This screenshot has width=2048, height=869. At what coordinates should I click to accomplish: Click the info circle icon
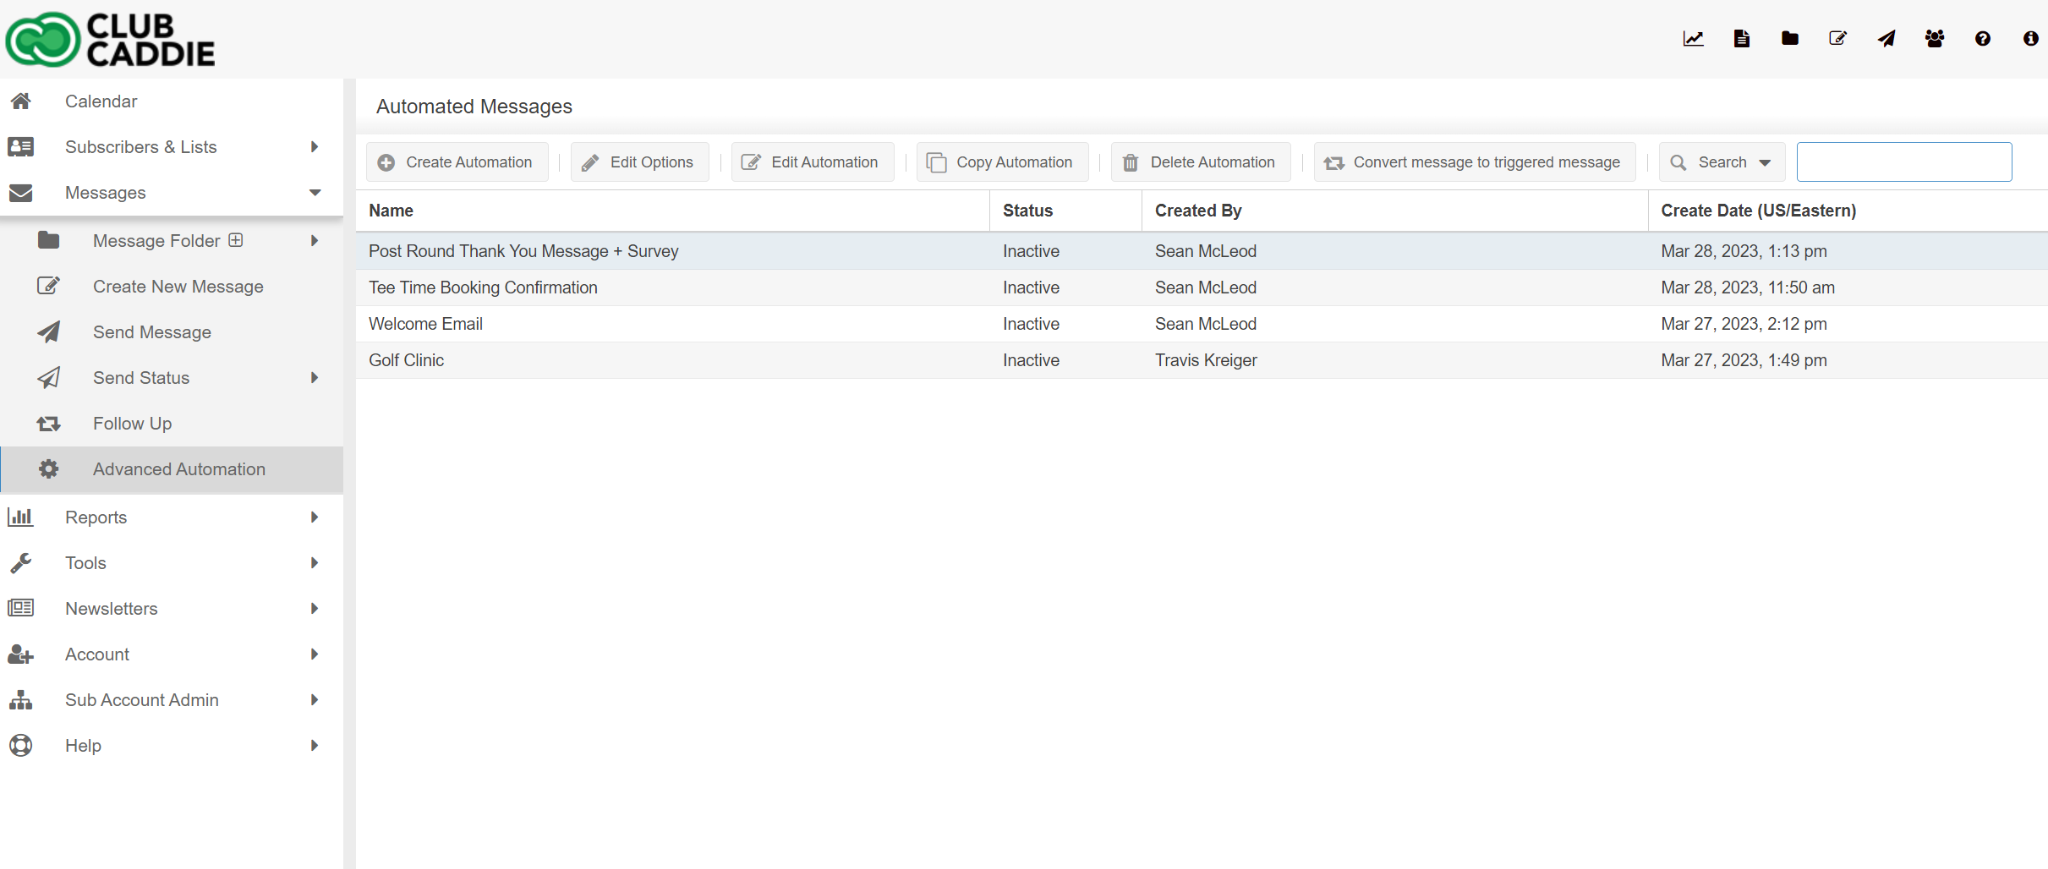click(2030, 39)
